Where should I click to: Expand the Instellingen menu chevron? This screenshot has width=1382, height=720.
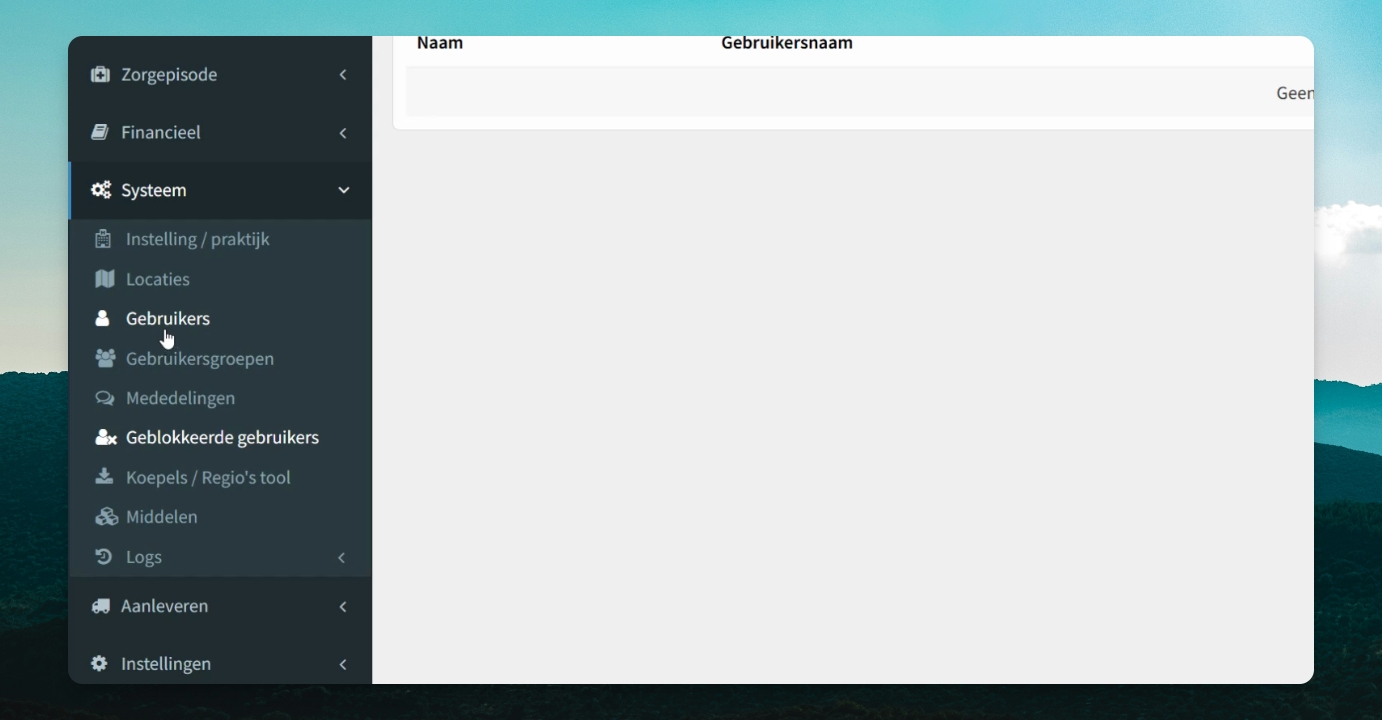(343, 664)
